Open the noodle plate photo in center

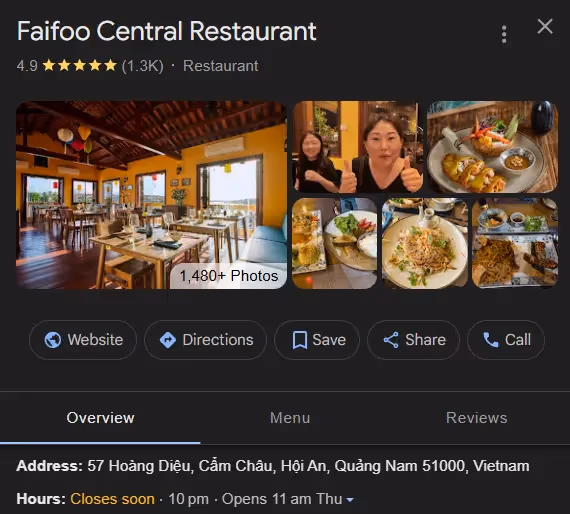click(425, 243)
